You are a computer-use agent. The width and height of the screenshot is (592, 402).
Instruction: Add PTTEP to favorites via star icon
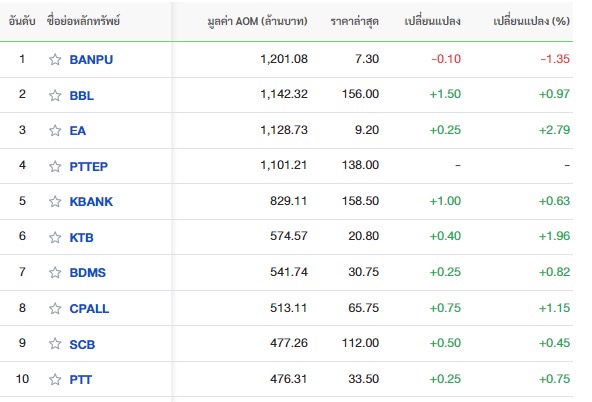tap(55, 166)
